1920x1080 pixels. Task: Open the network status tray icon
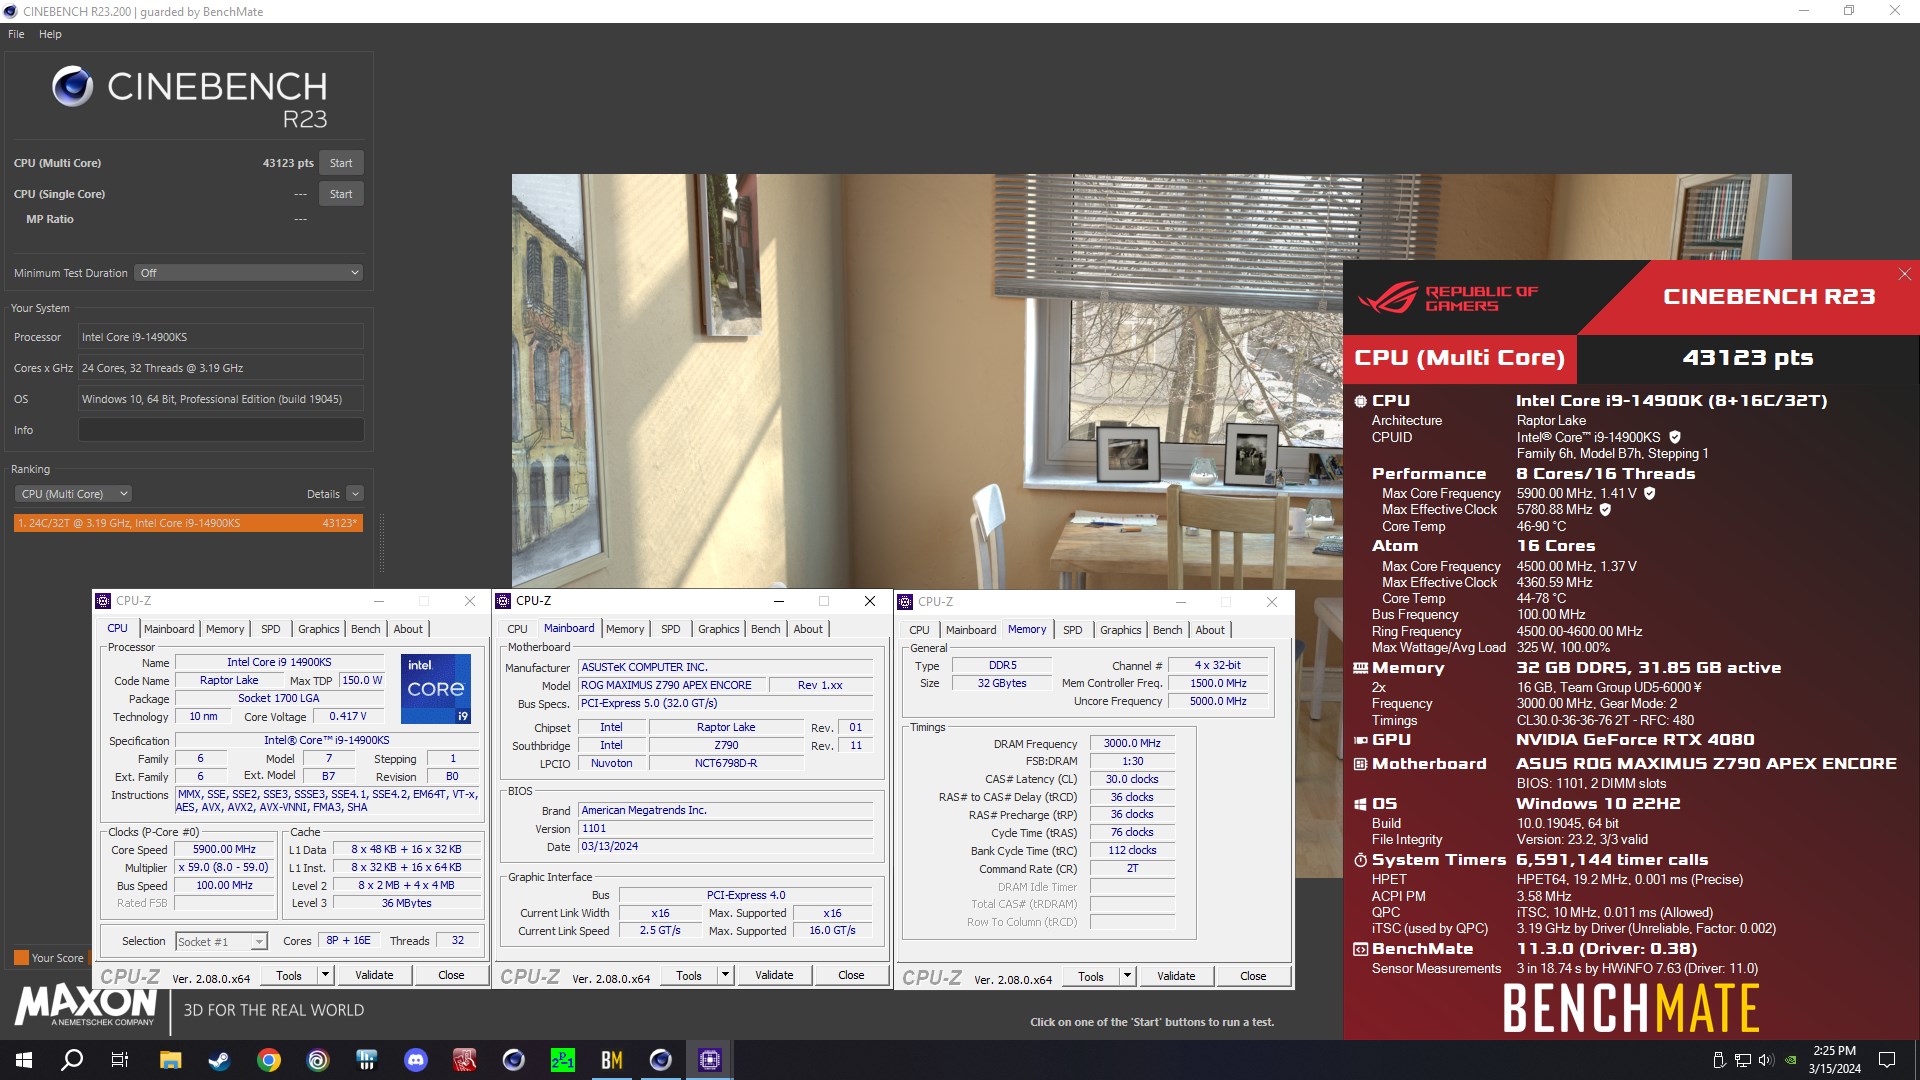click(1743, 1060)
